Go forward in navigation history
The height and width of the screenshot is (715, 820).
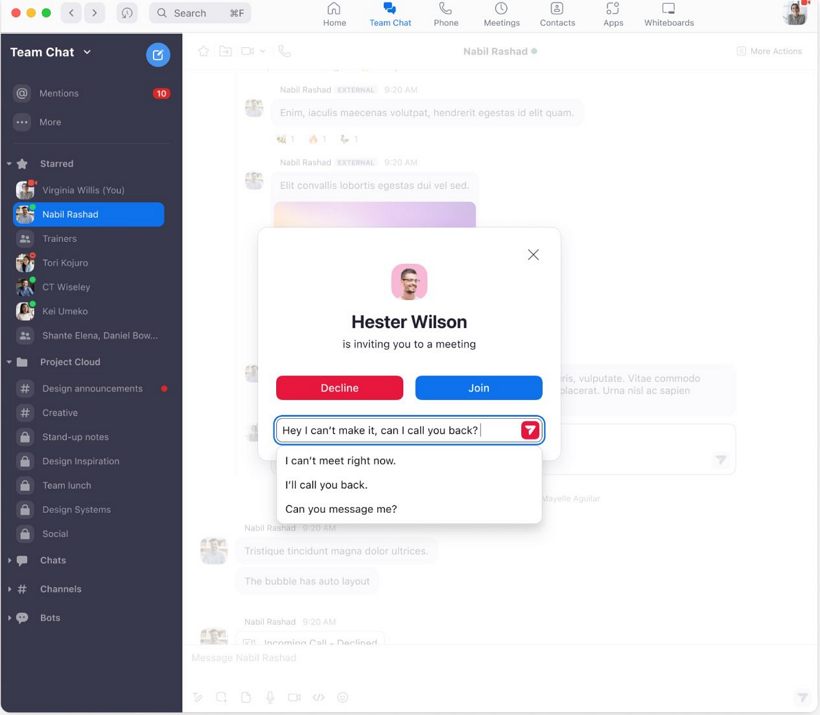(x=94, y=13)
